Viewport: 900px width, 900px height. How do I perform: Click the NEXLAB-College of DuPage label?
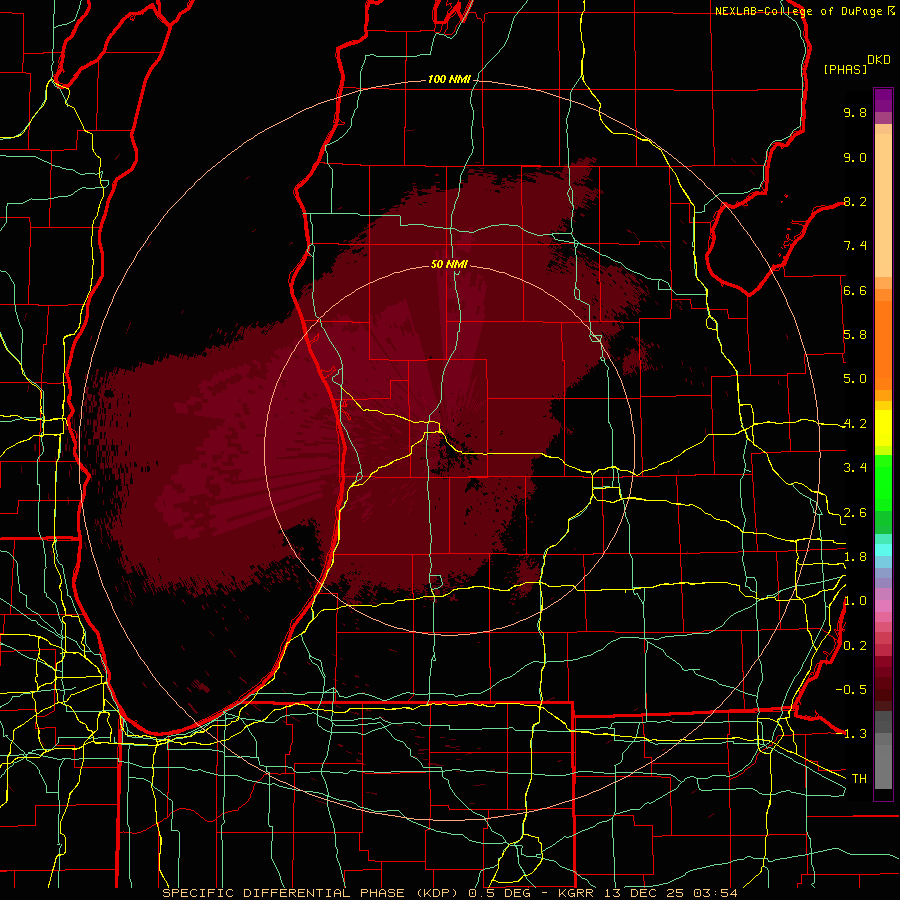(799, 11)
